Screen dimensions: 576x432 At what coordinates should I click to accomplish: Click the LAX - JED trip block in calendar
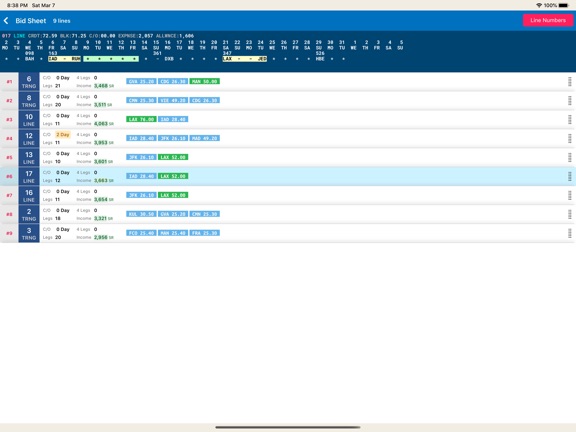245,59
